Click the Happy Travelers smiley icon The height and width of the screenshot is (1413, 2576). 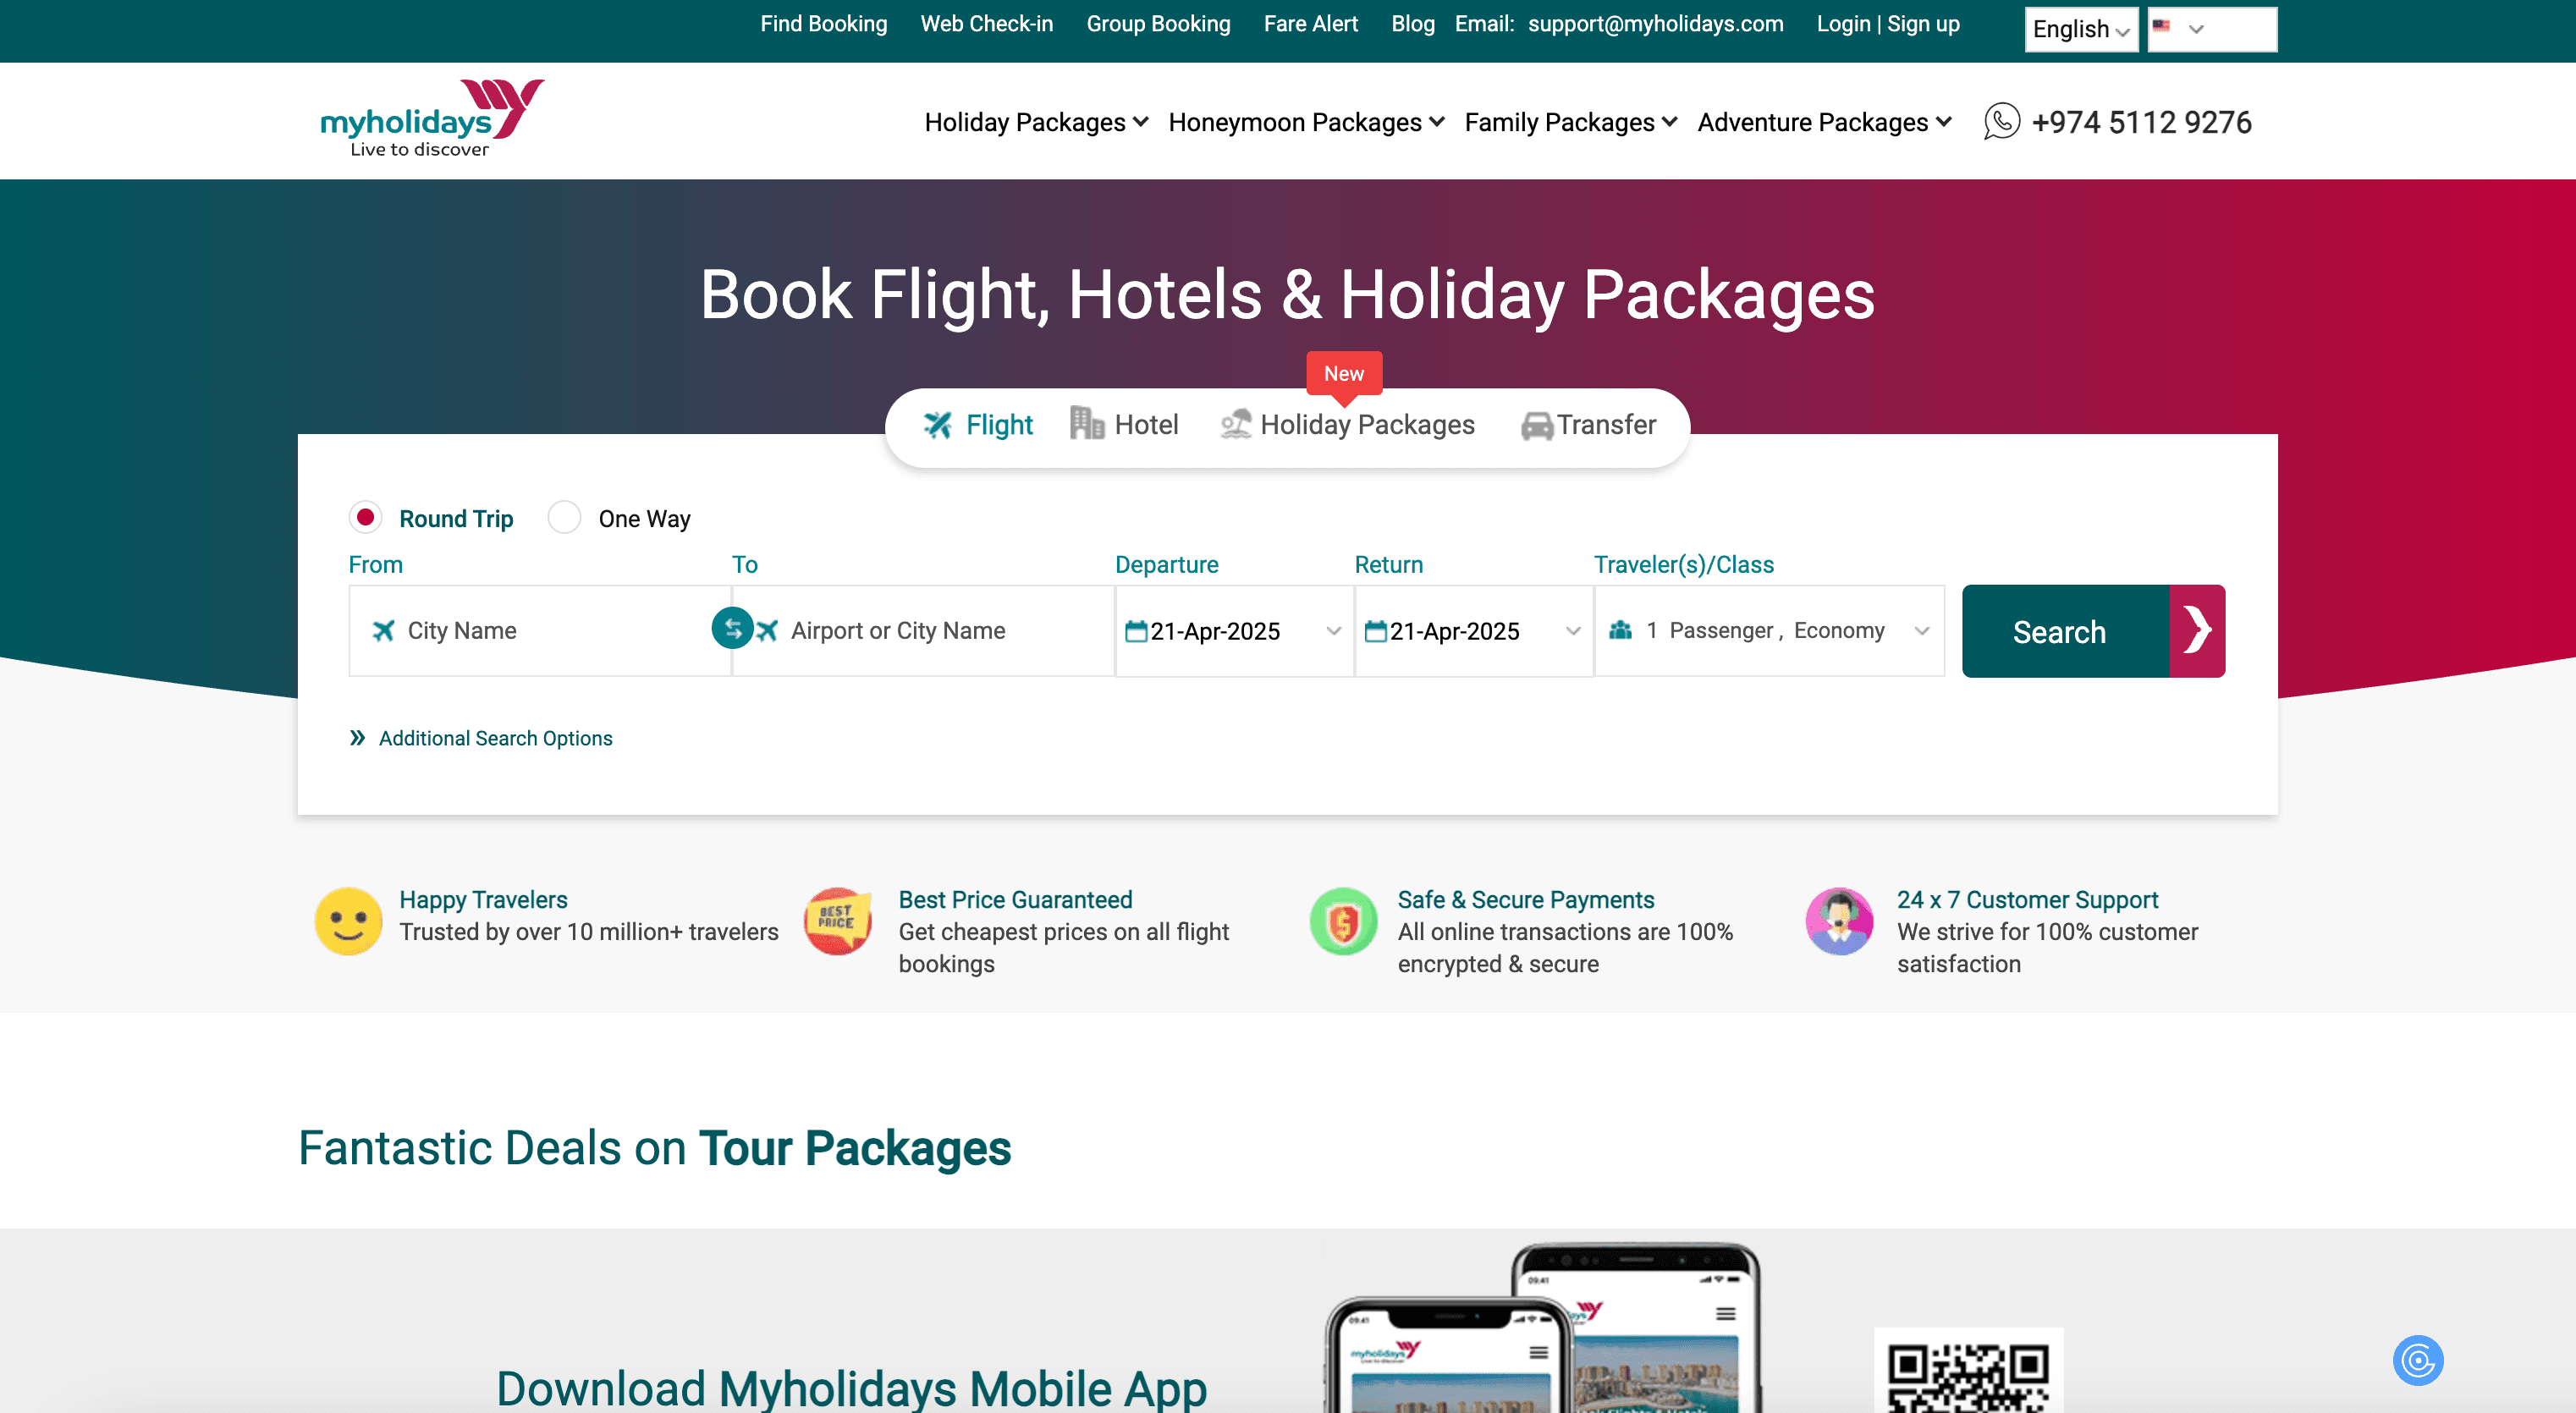[x=348, y=921]
